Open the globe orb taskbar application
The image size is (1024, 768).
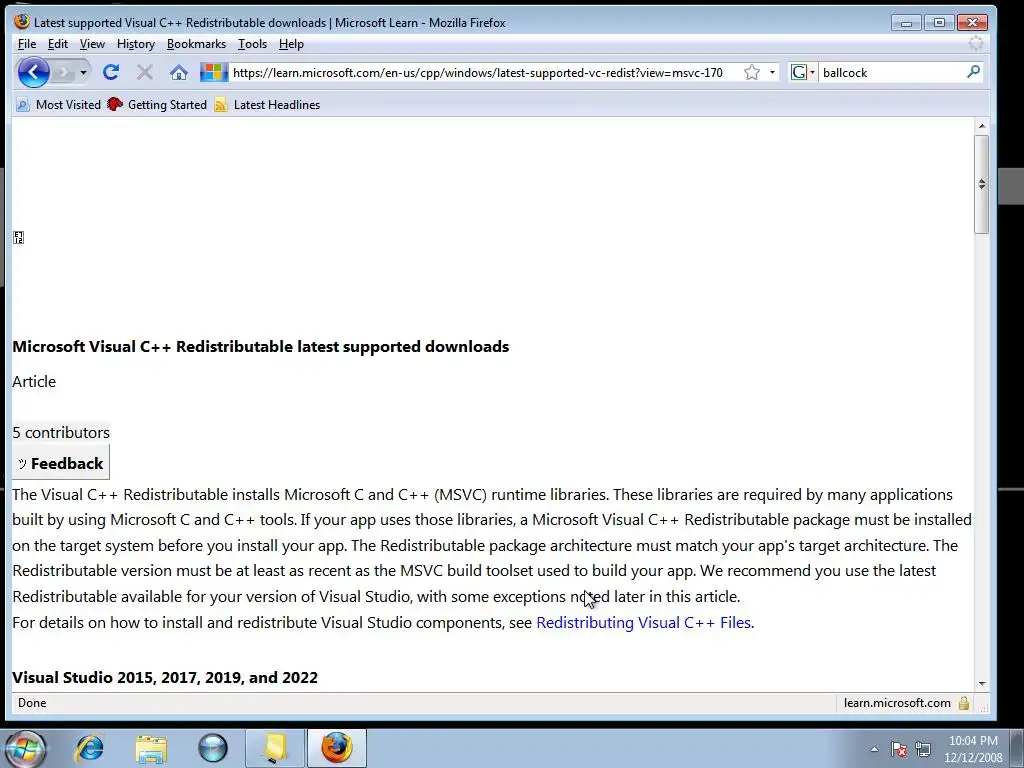213,748
